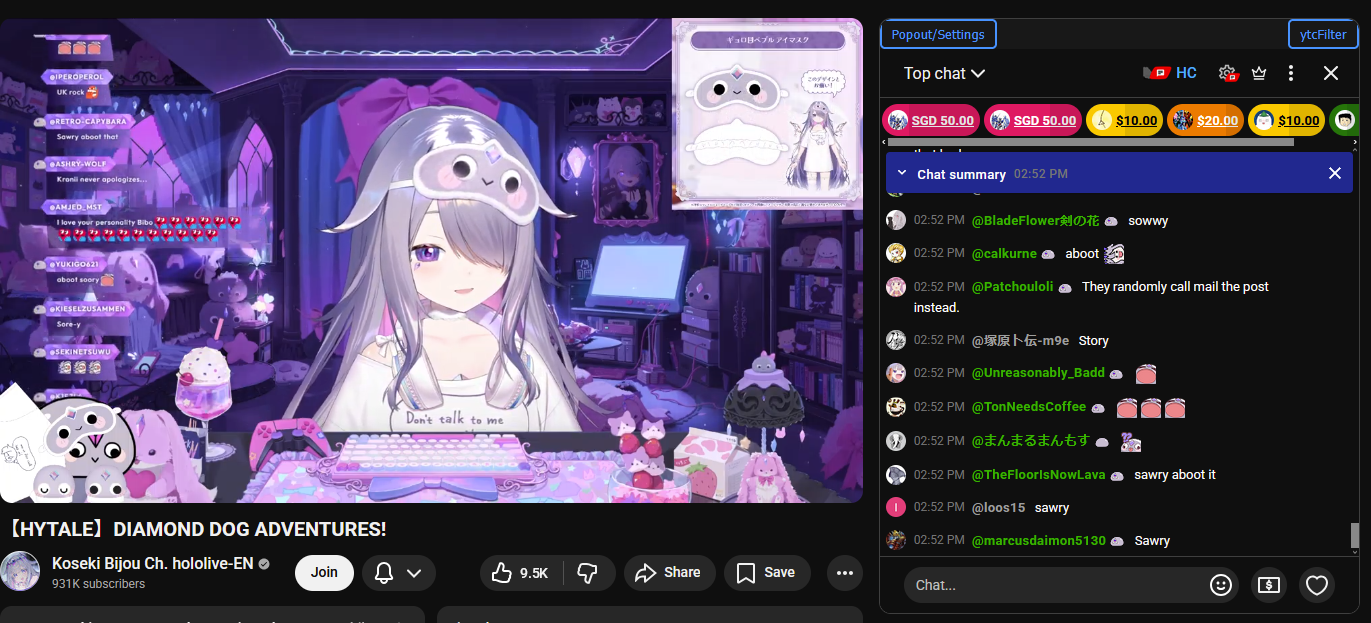Open the video more actions ellipsis button
Viewport: 1371px width, 623px height.
tap(845, 573)
